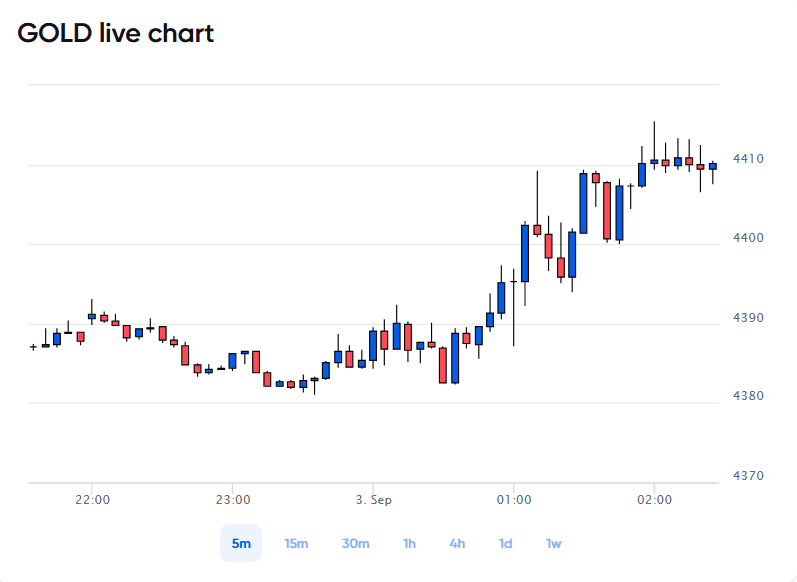Viewport: 797px width, 582px height.
Task: Click the 23:00 time axis label
Action: tap(233, 500)
